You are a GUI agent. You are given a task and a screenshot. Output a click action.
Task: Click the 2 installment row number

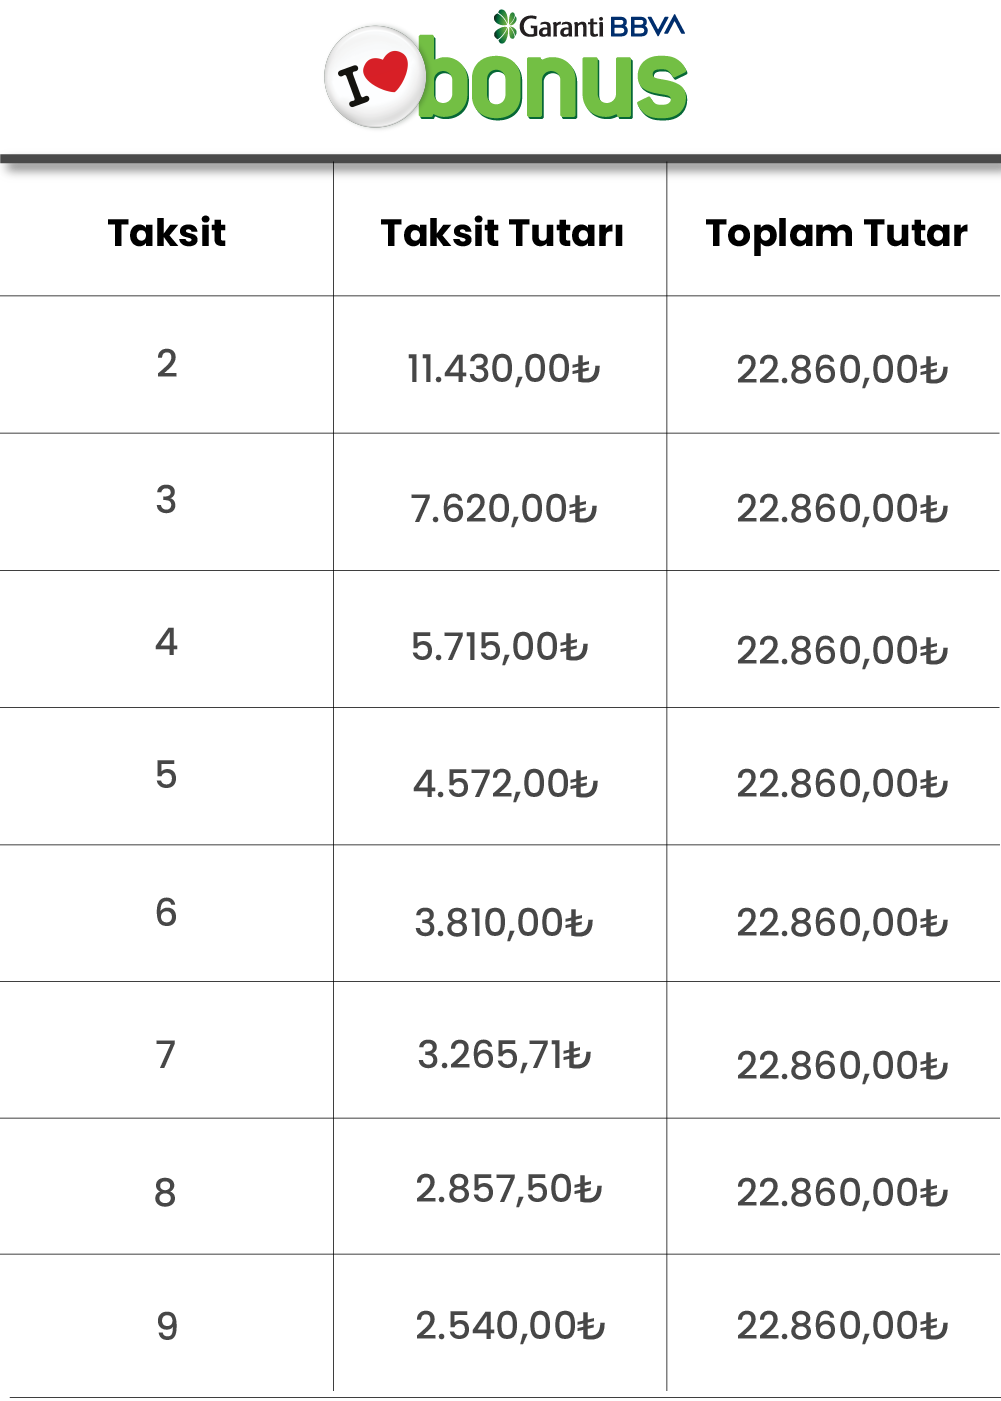[167, 363]
